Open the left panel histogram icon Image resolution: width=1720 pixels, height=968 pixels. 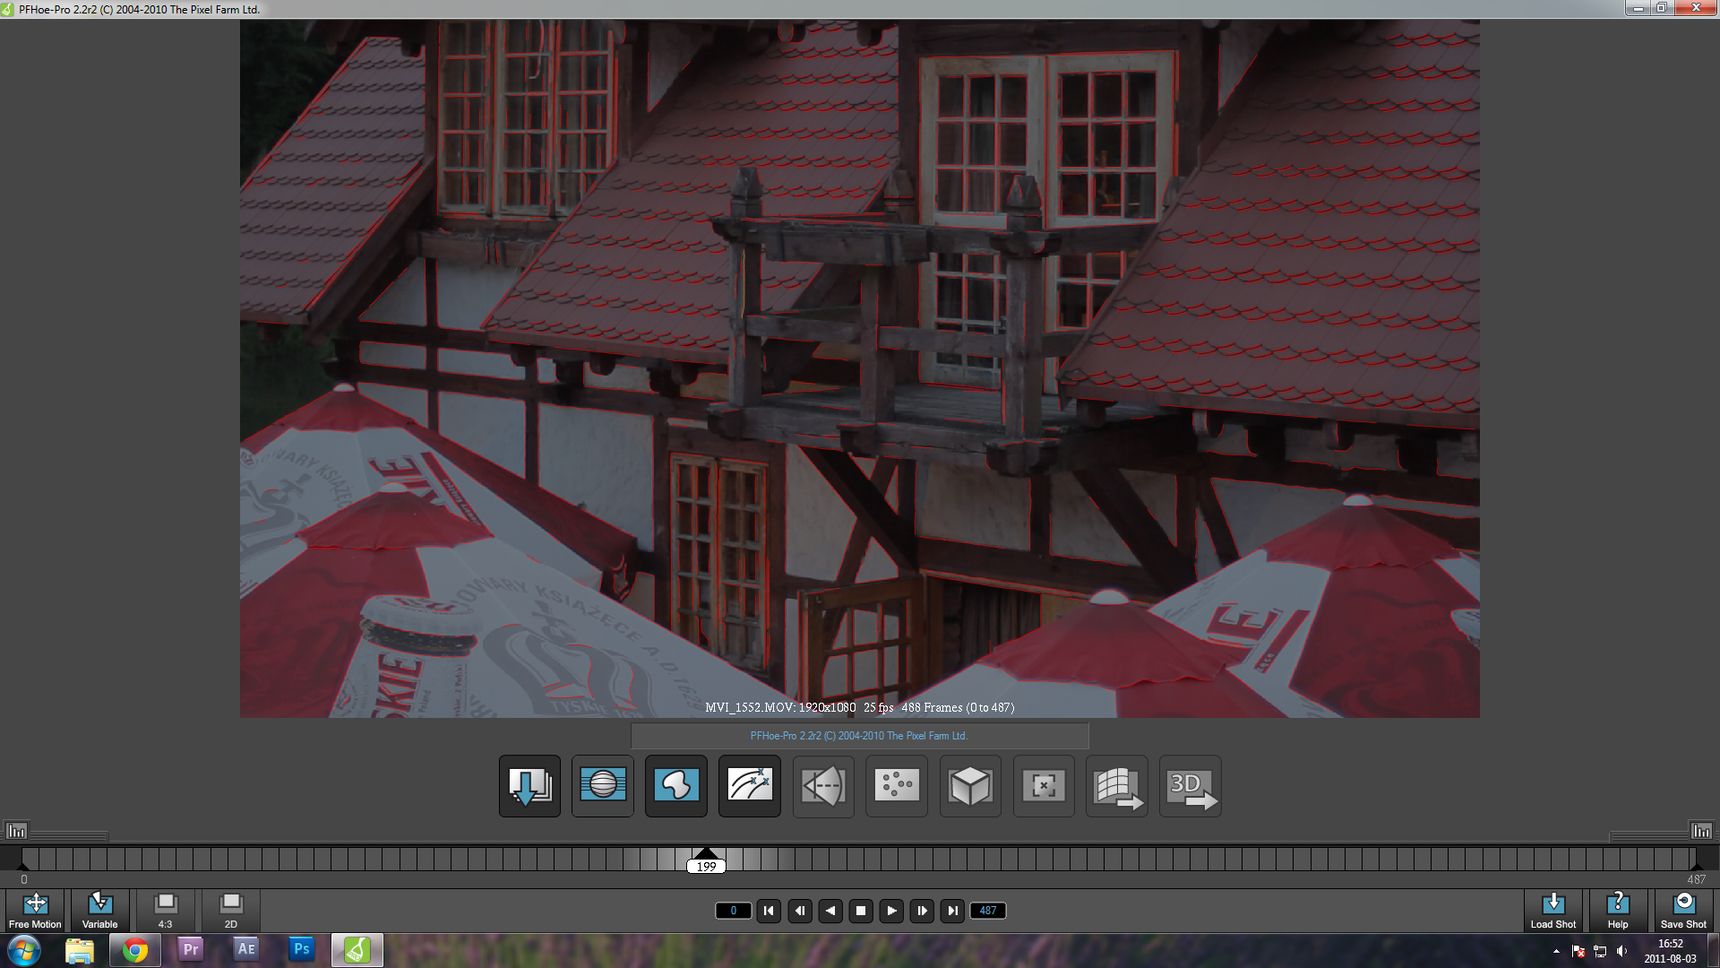coord(17,831)
